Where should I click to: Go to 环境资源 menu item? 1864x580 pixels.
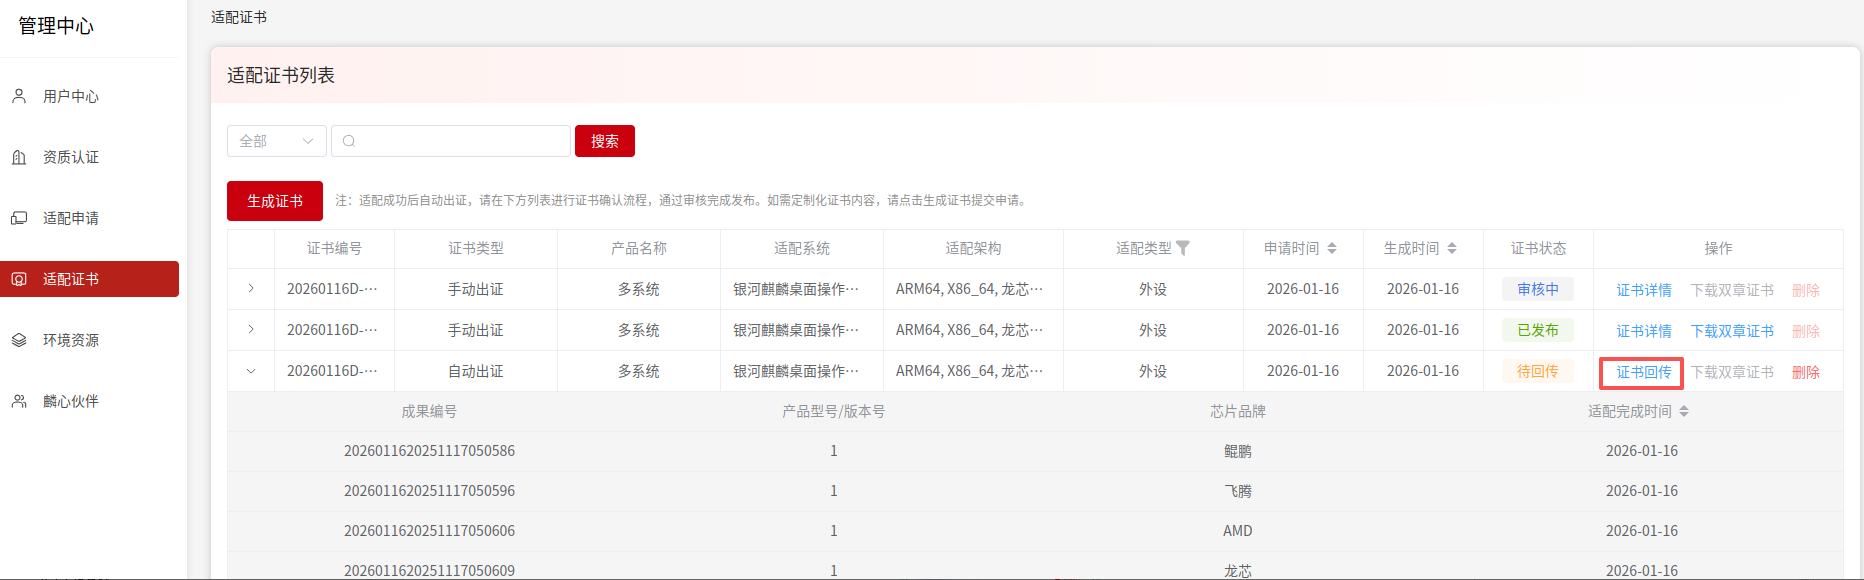coord(71,340)
